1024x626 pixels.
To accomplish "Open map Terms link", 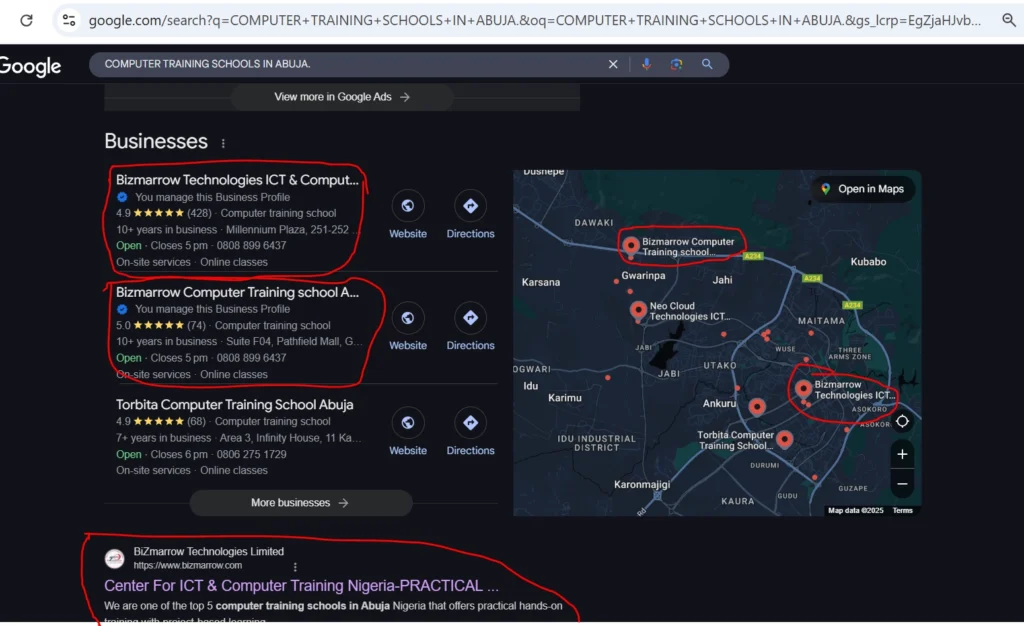I will coord(903,510).
